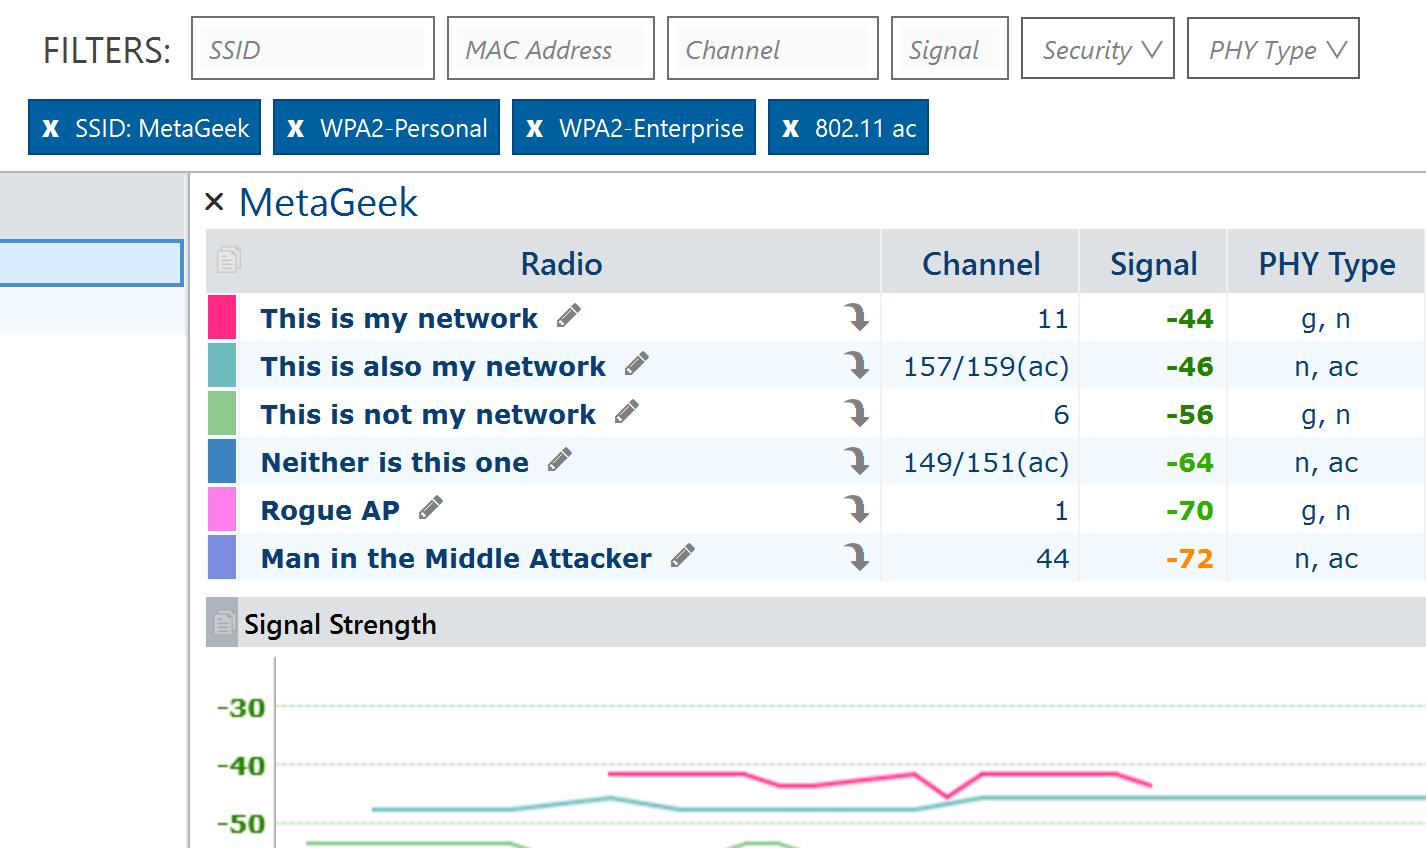Viewport: 1426px width, 848px height.
Task: Select 'This is also my network' radio name
Action: pos(433,366)
